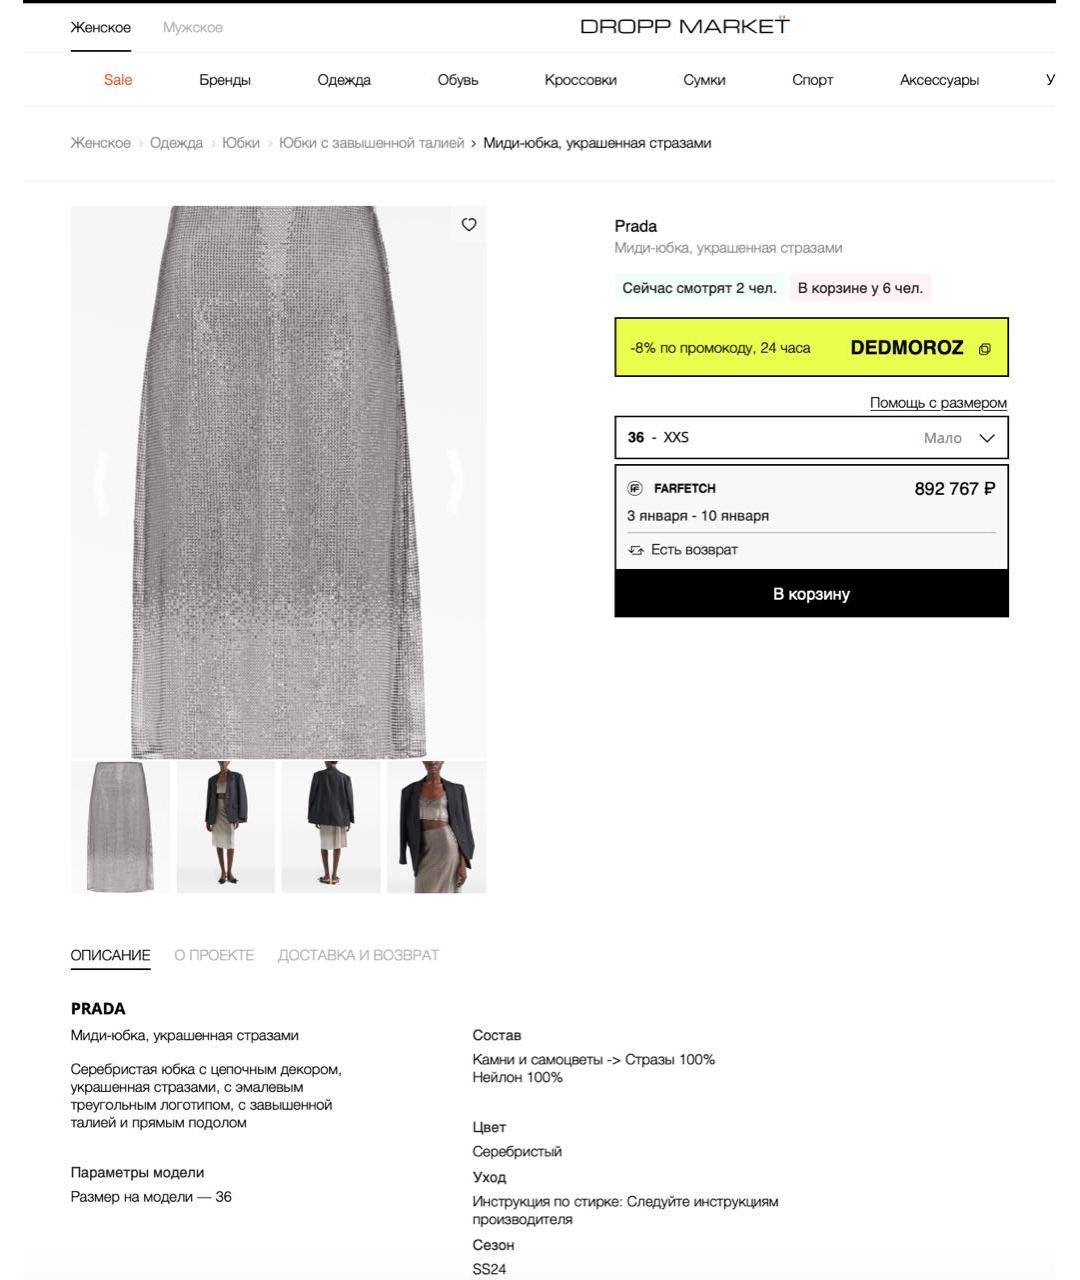Click the Farfetch logo icon
Image resolution: width=1080 pixels, height=1280 pixels.
pyautogui.click(x=635, y=488)
